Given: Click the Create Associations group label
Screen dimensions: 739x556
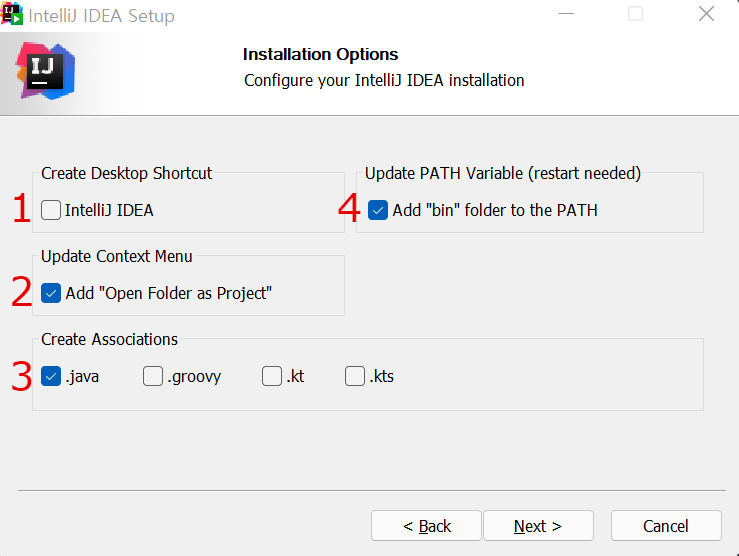Looking at the screenshot, I should point(109,339).
